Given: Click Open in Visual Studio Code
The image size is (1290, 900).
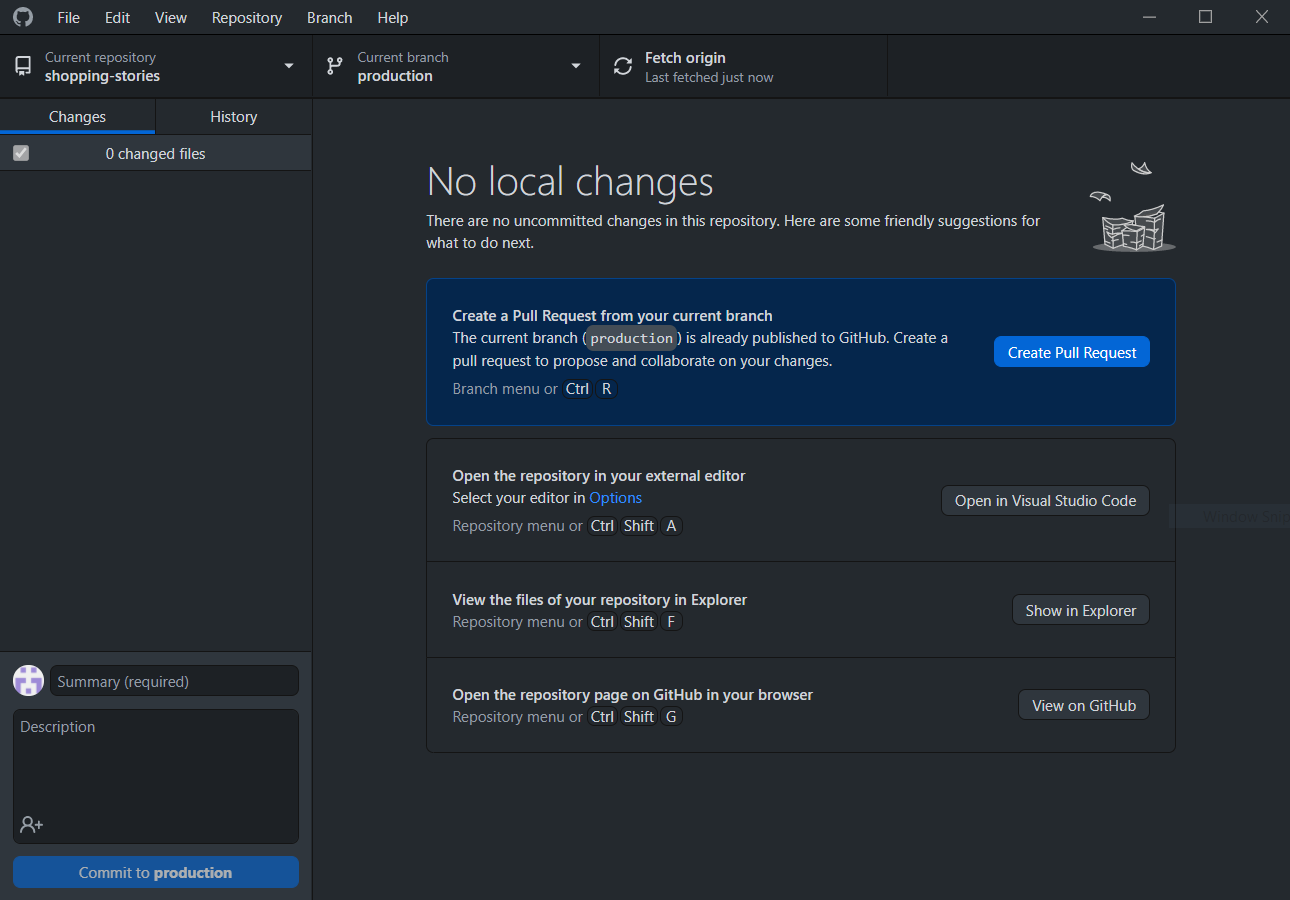Looking at the screenshot, I should pos(1045,501).
